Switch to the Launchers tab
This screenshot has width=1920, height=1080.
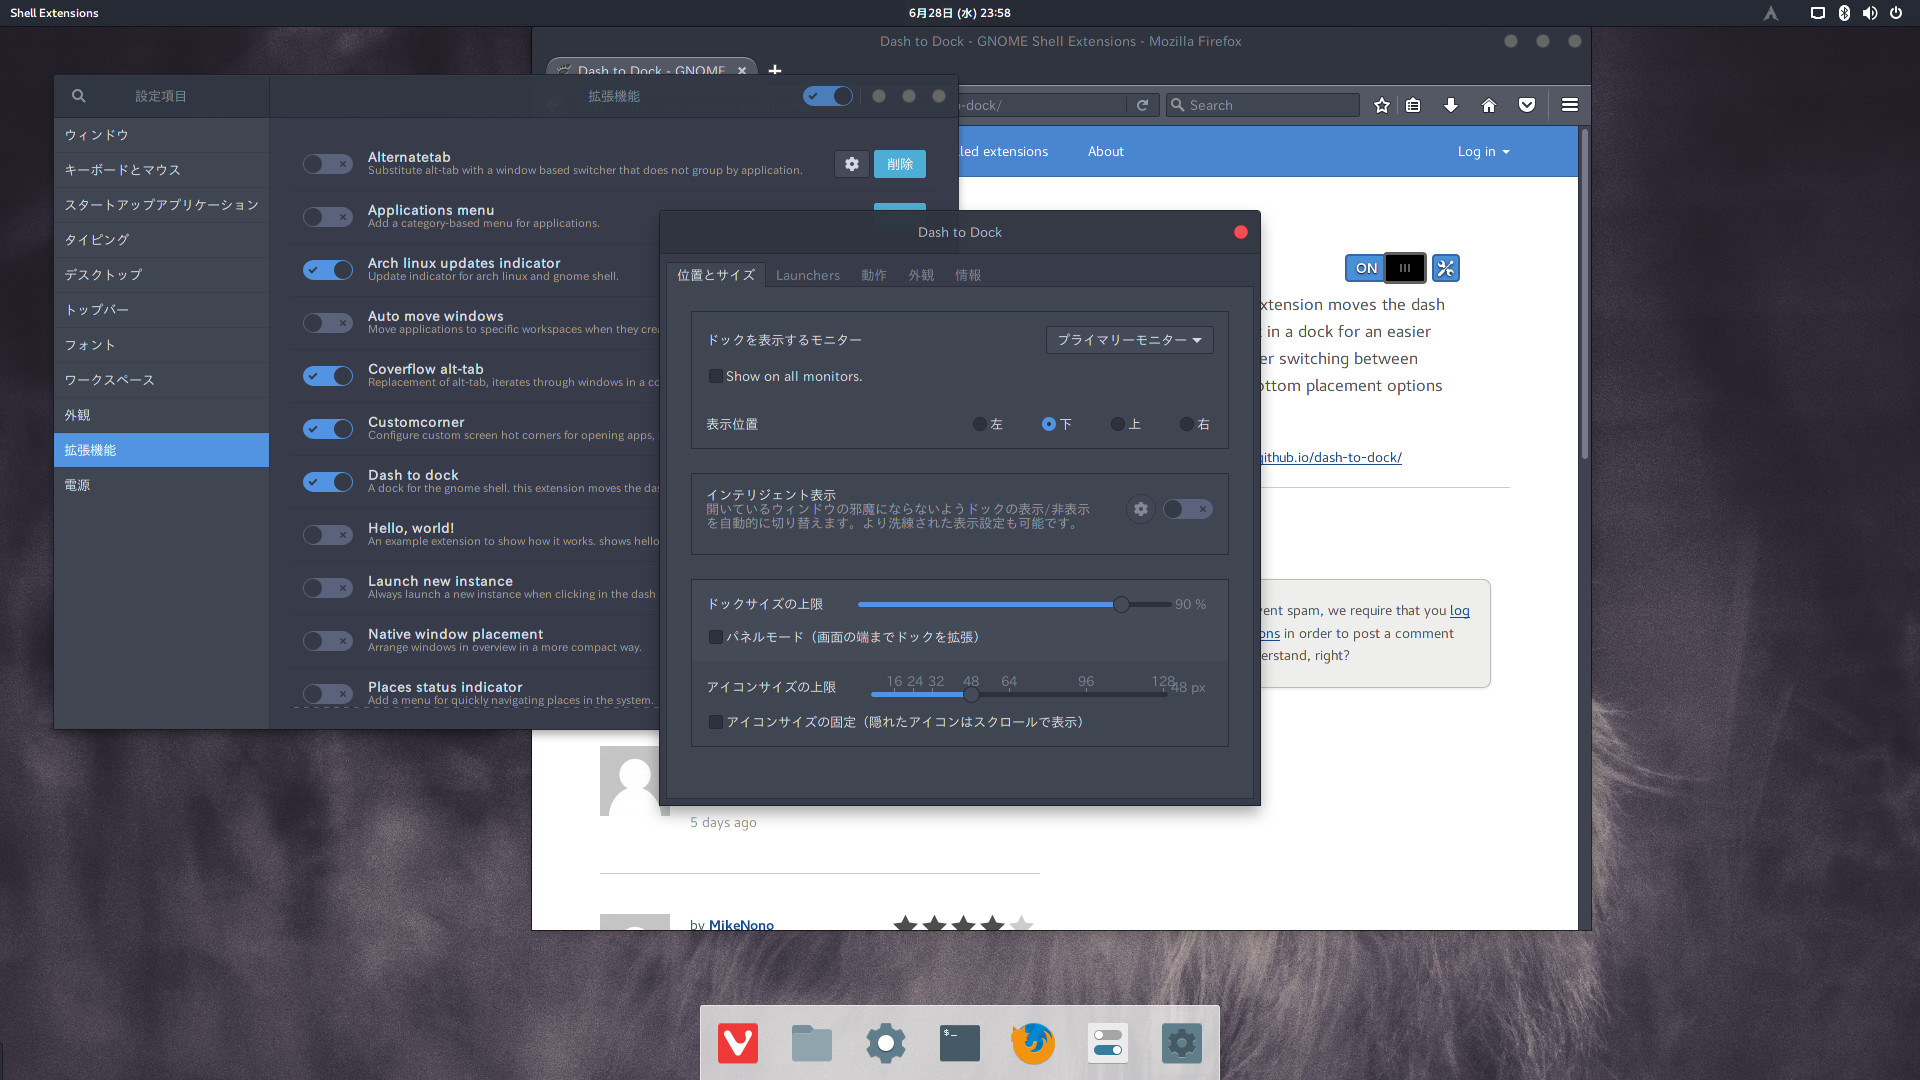[x=808, y=275]
